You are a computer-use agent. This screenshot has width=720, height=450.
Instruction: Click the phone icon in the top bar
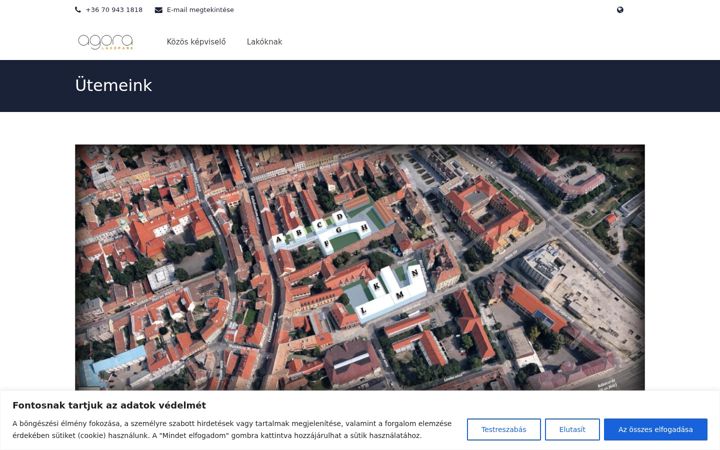78,10
